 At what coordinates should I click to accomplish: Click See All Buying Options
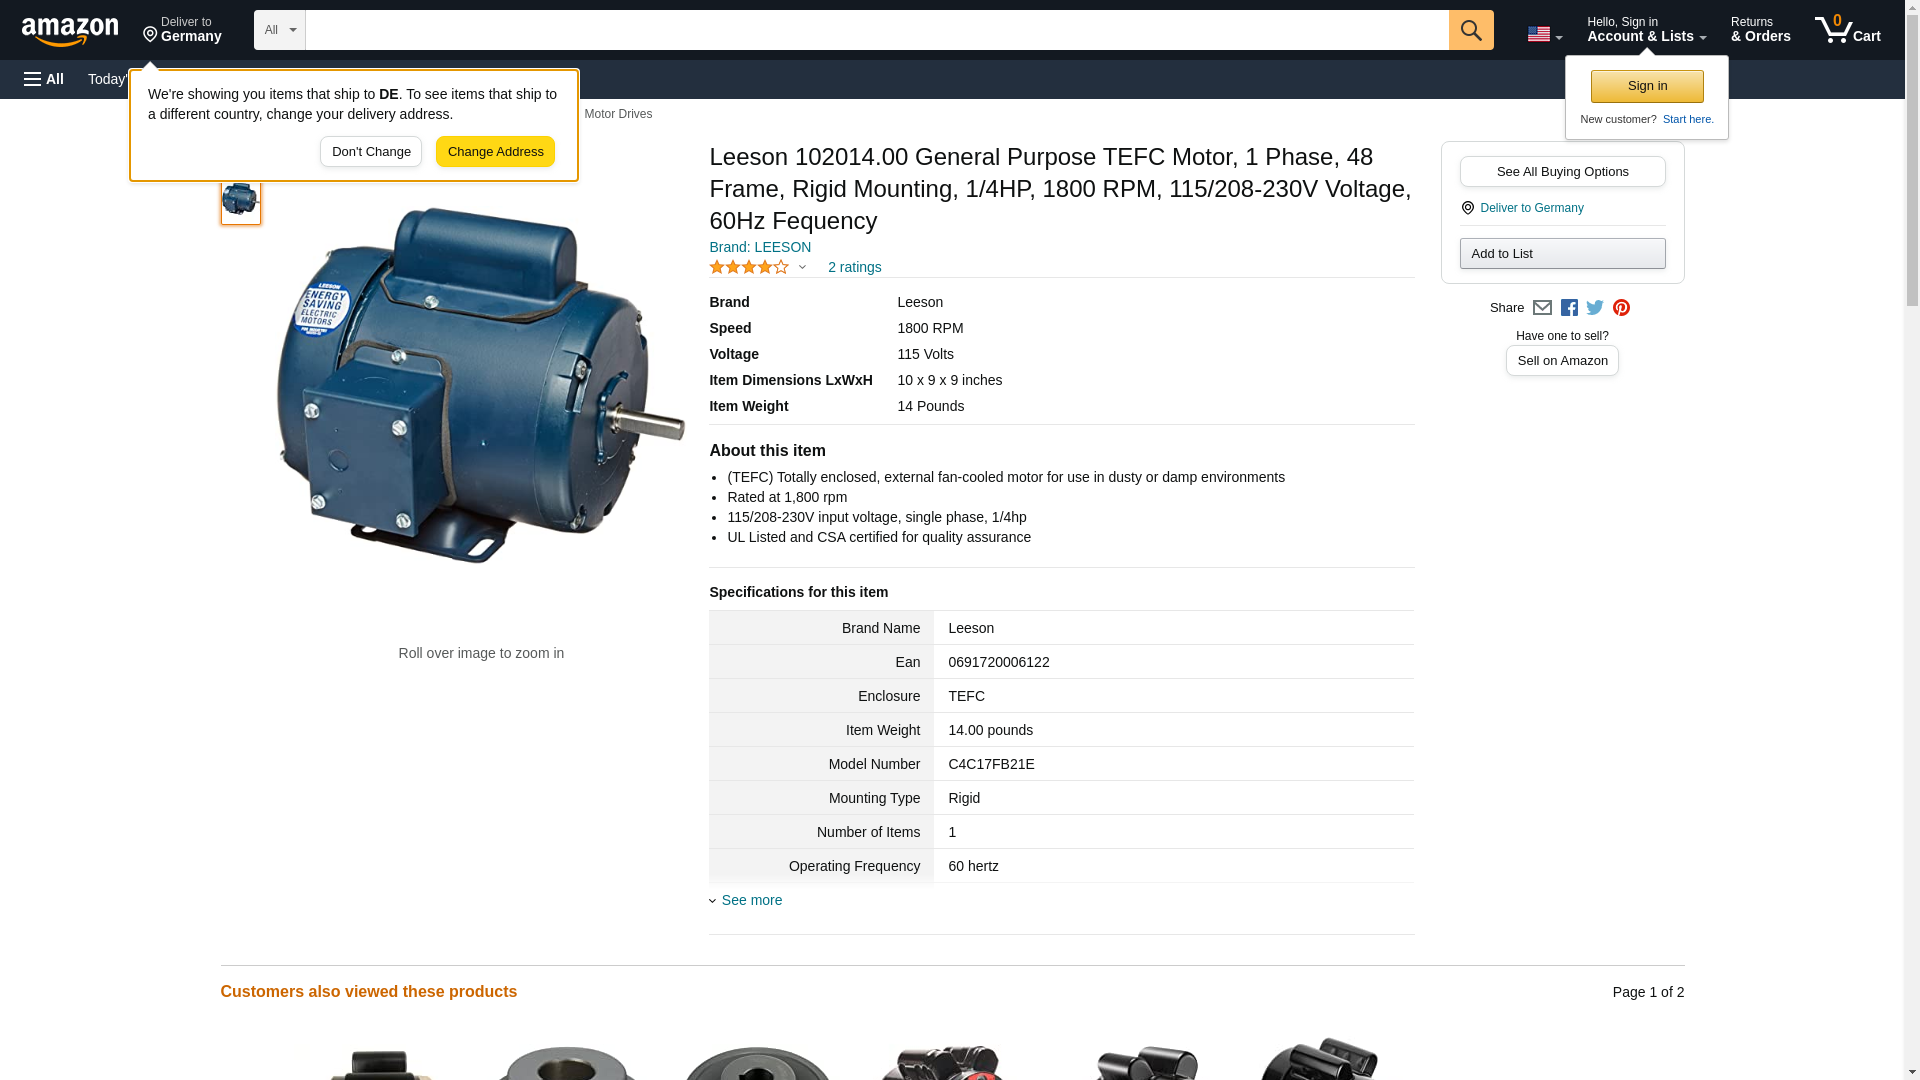[x=1562, y=171]
